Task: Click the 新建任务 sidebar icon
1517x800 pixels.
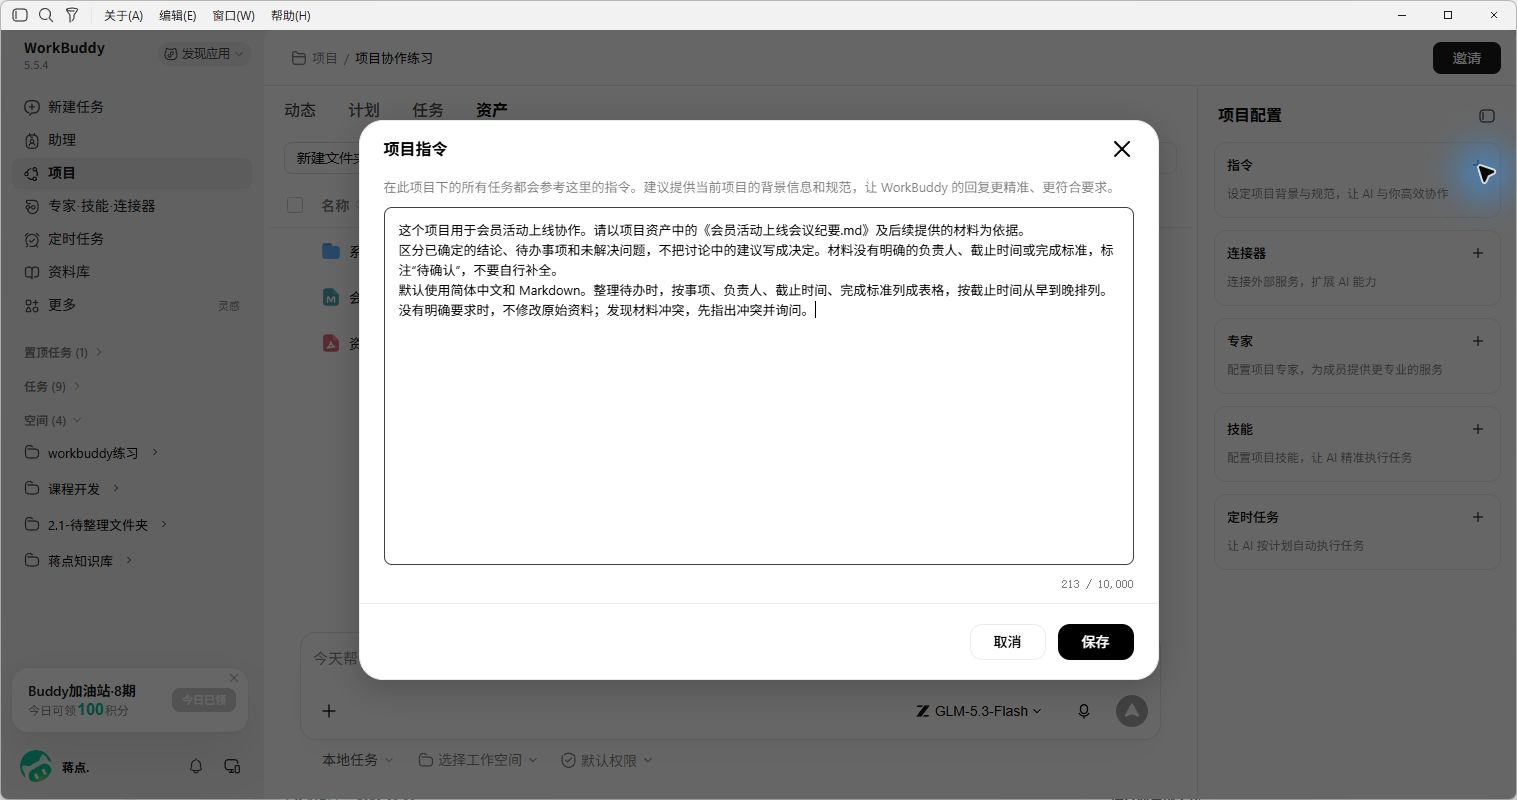Action: (32, 107)
